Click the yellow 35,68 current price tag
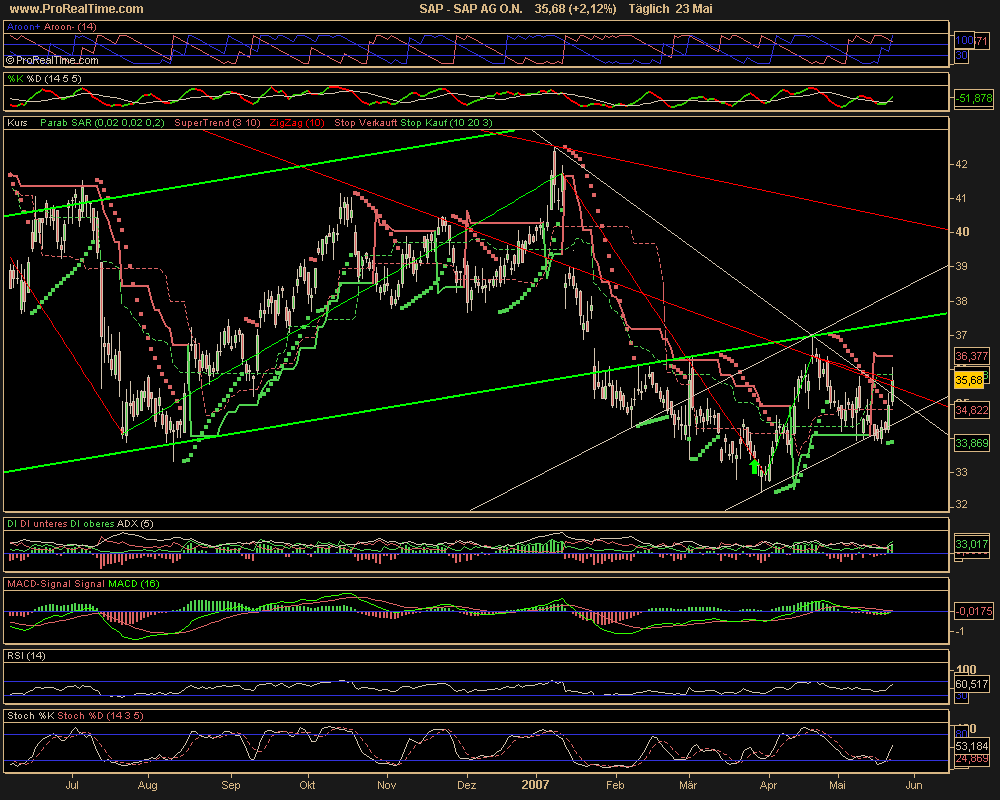Screen dimensions: 1000x800 click(x=970, y=380)
